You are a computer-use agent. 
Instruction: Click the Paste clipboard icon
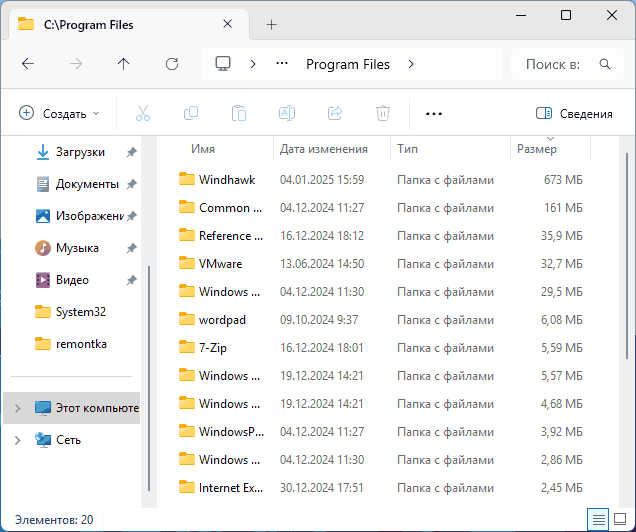pos(238,113)
